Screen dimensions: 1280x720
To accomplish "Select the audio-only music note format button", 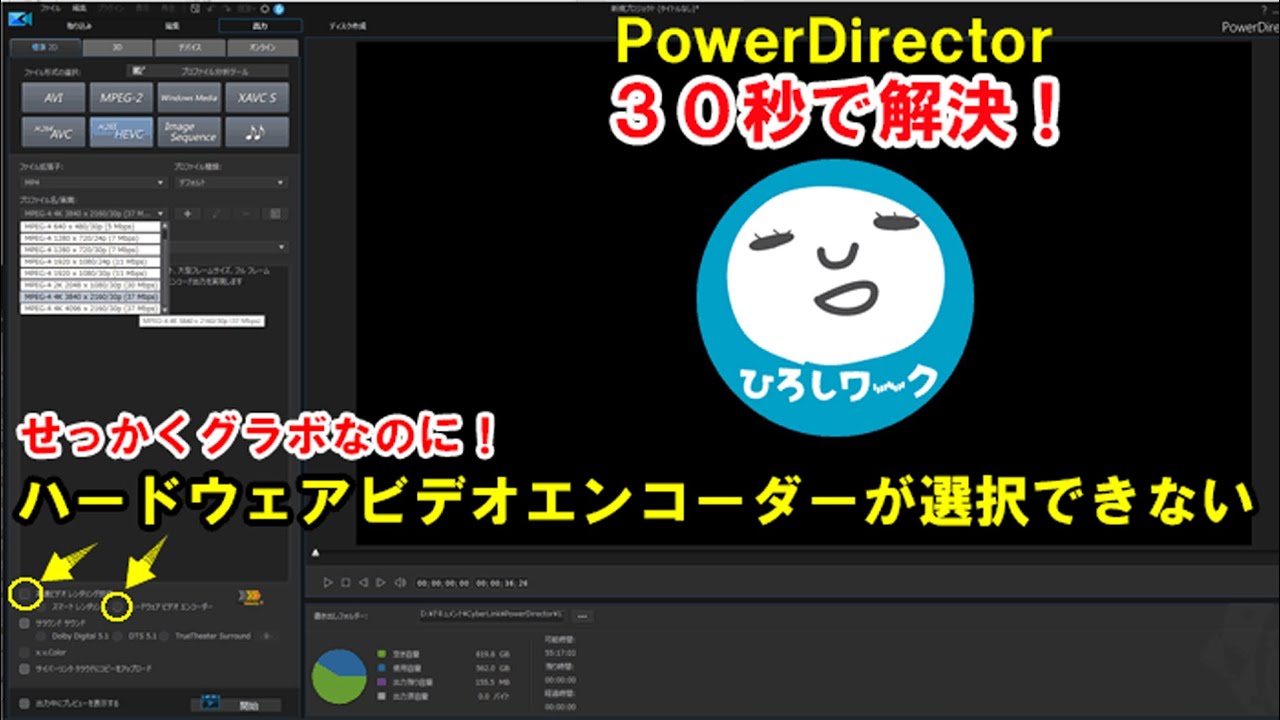I will 257,133.
